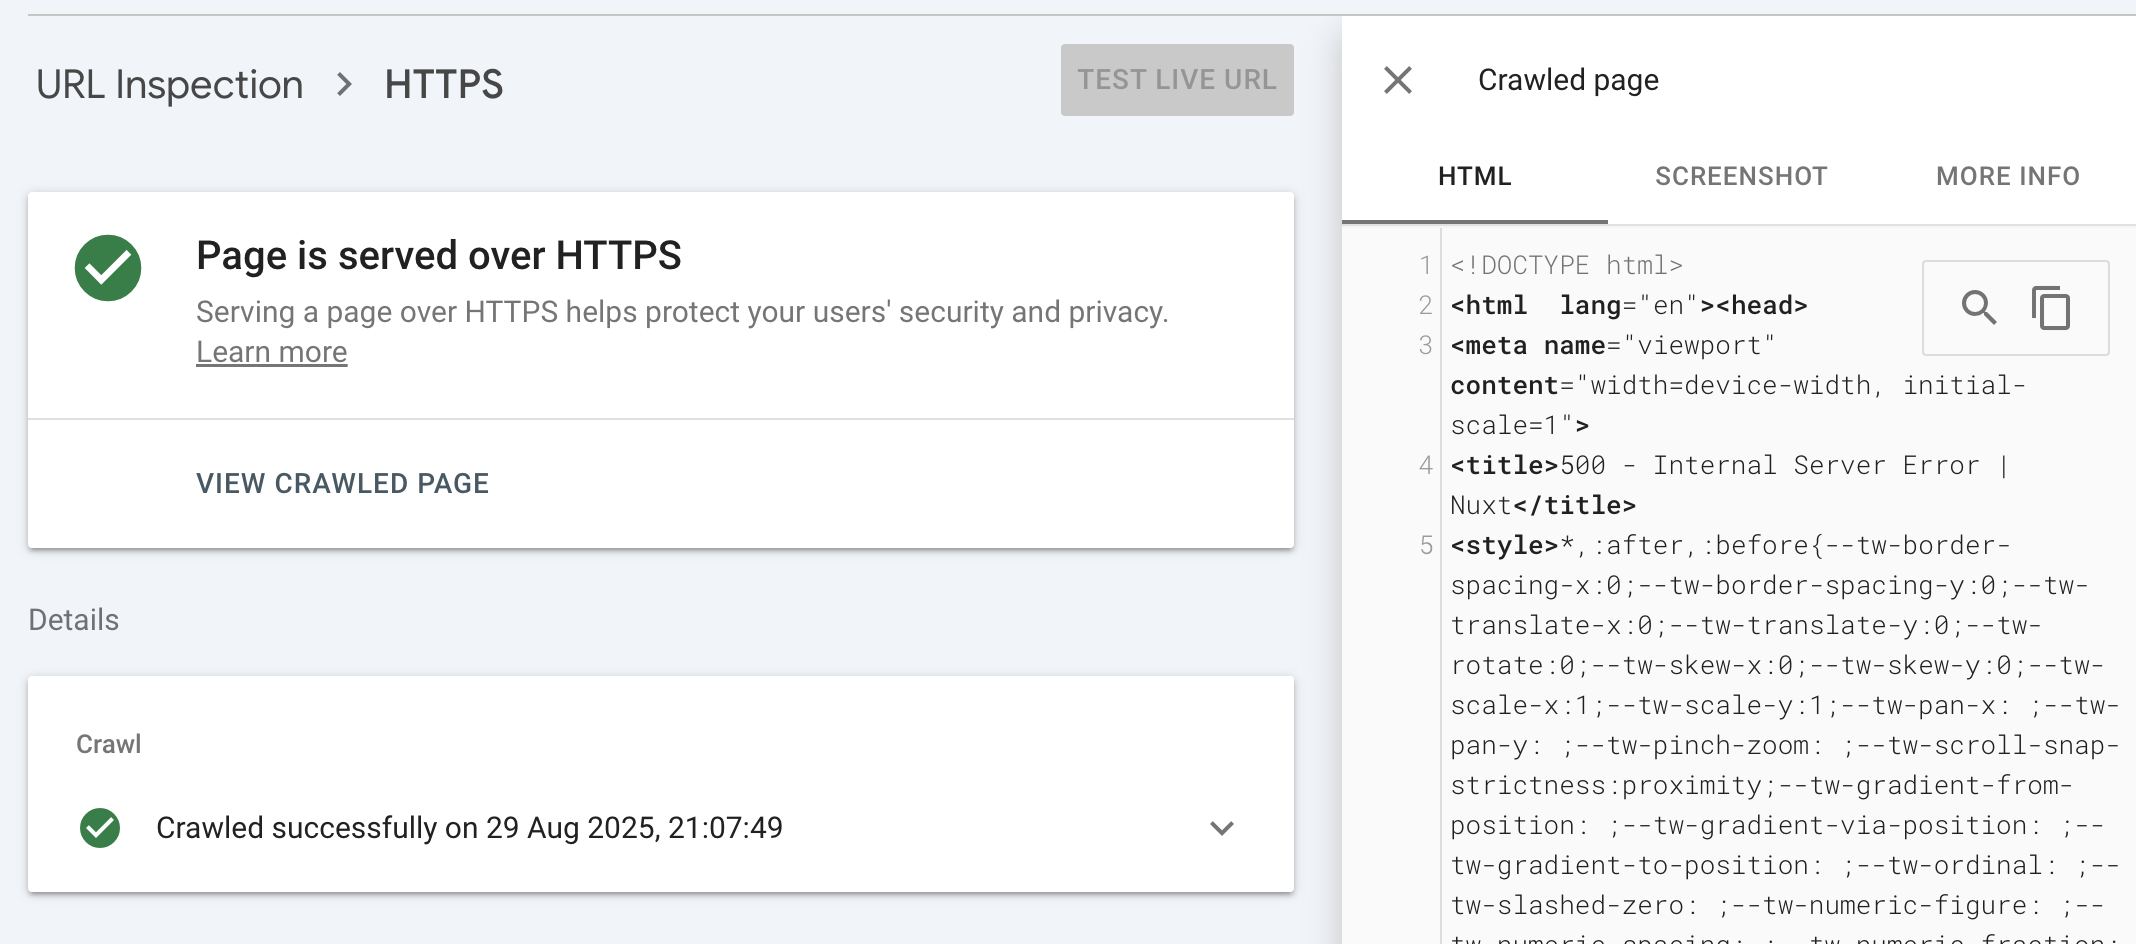Viewport: 2136px width, 944px height.
Task: Click the Crawled successfully date text
Action: (469, 828)
